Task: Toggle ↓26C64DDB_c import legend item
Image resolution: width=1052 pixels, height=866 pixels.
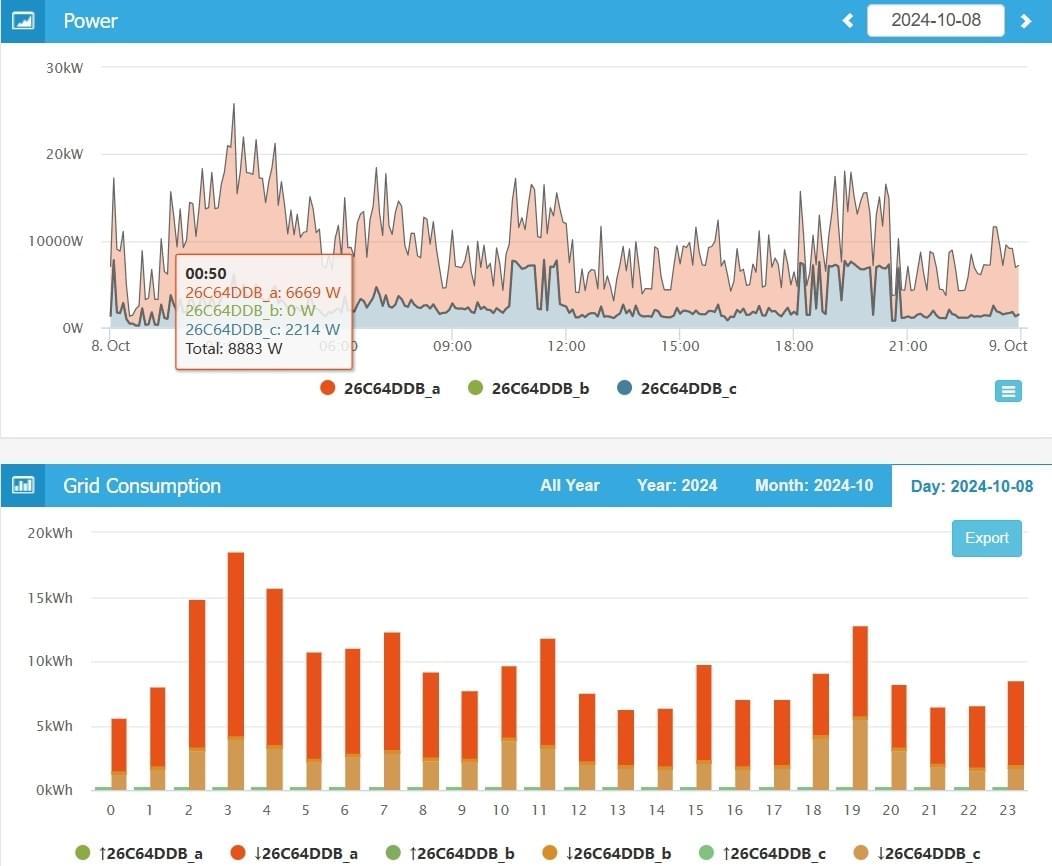Action: (x=916, y=853)
